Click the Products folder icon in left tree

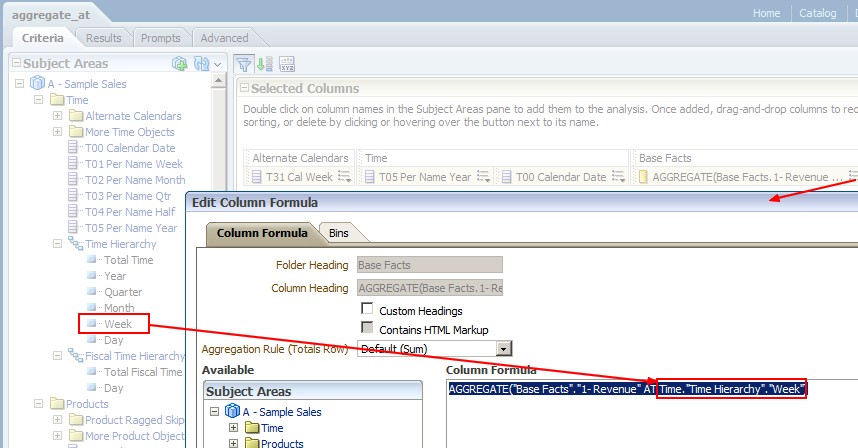point(57,403)
